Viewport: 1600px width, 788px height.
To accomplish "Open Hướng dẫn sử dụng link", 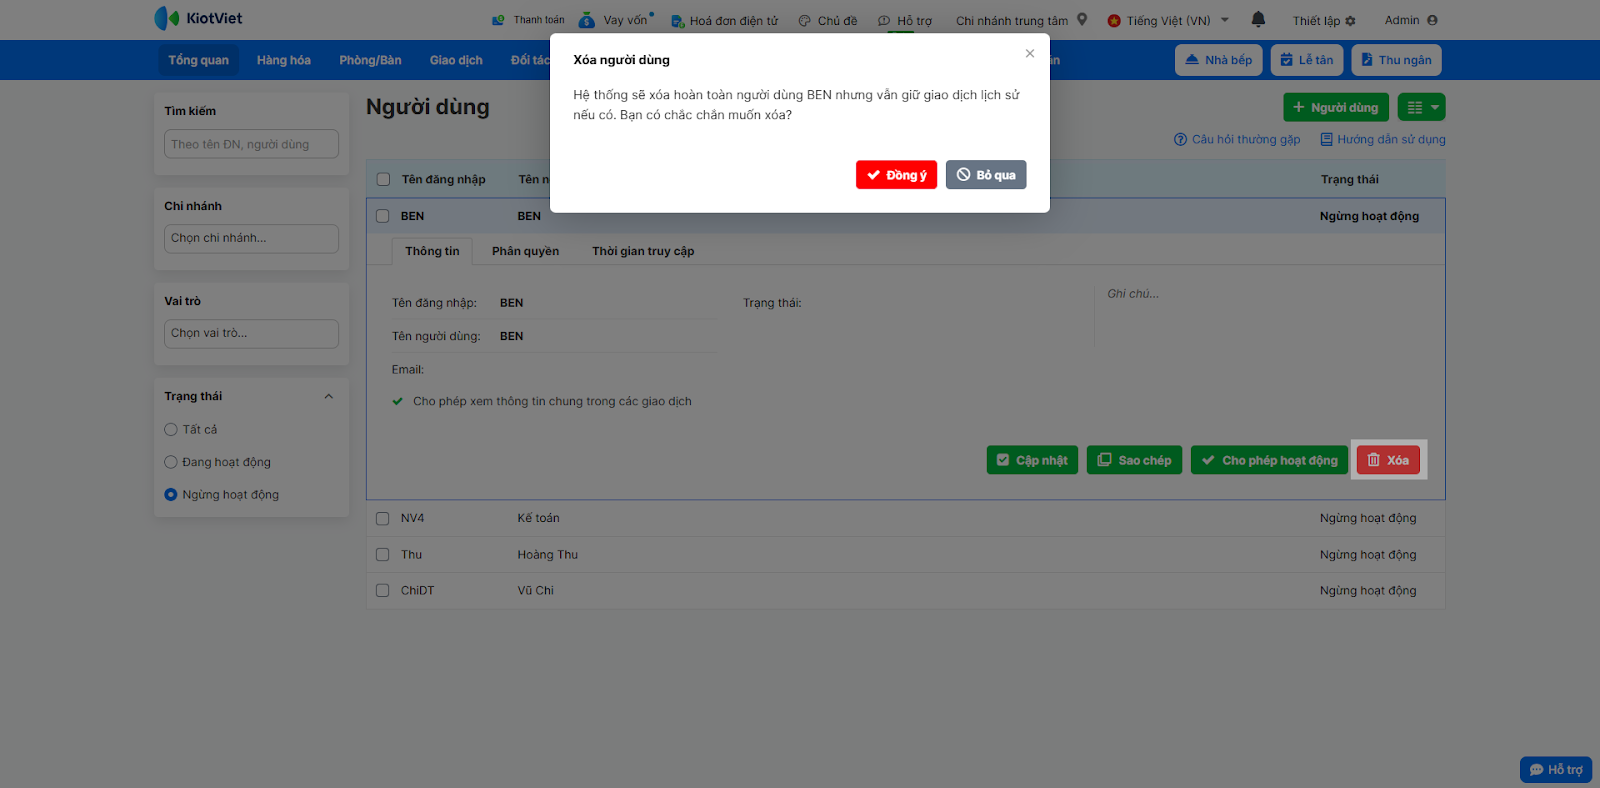I will (1383, 139).
